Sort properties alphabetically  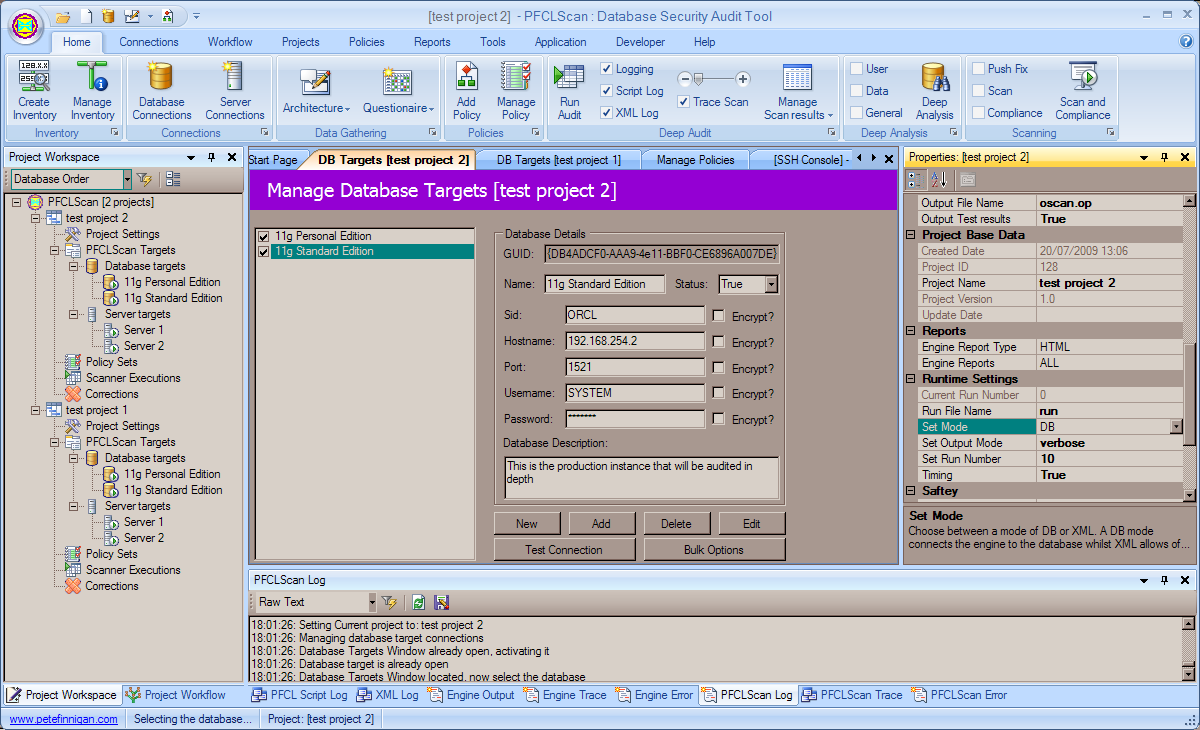[939, 179]
